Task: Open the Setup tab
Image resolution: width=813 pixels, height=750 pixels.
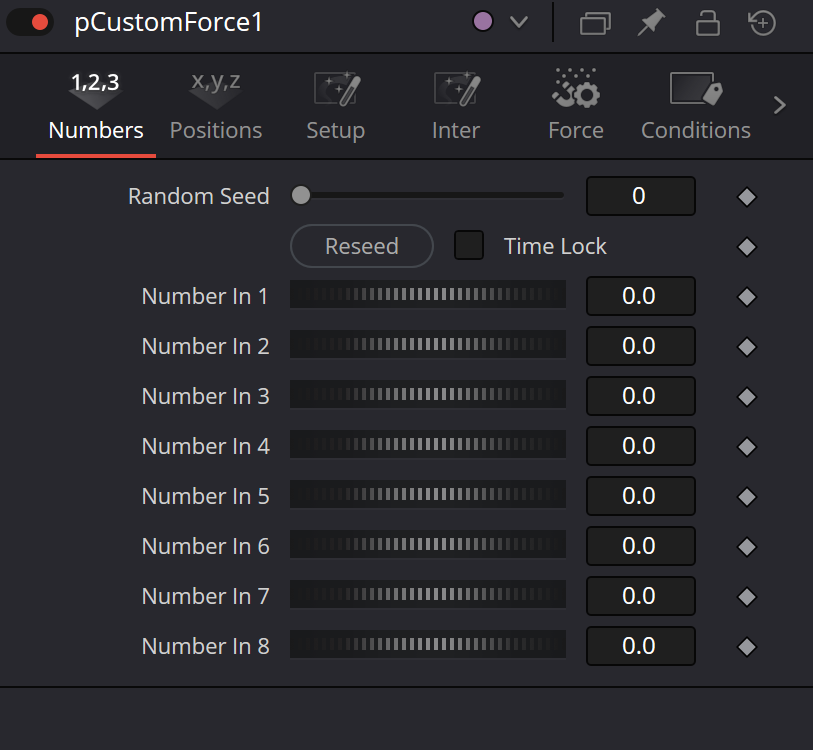Action: click(x=336, y=106)
